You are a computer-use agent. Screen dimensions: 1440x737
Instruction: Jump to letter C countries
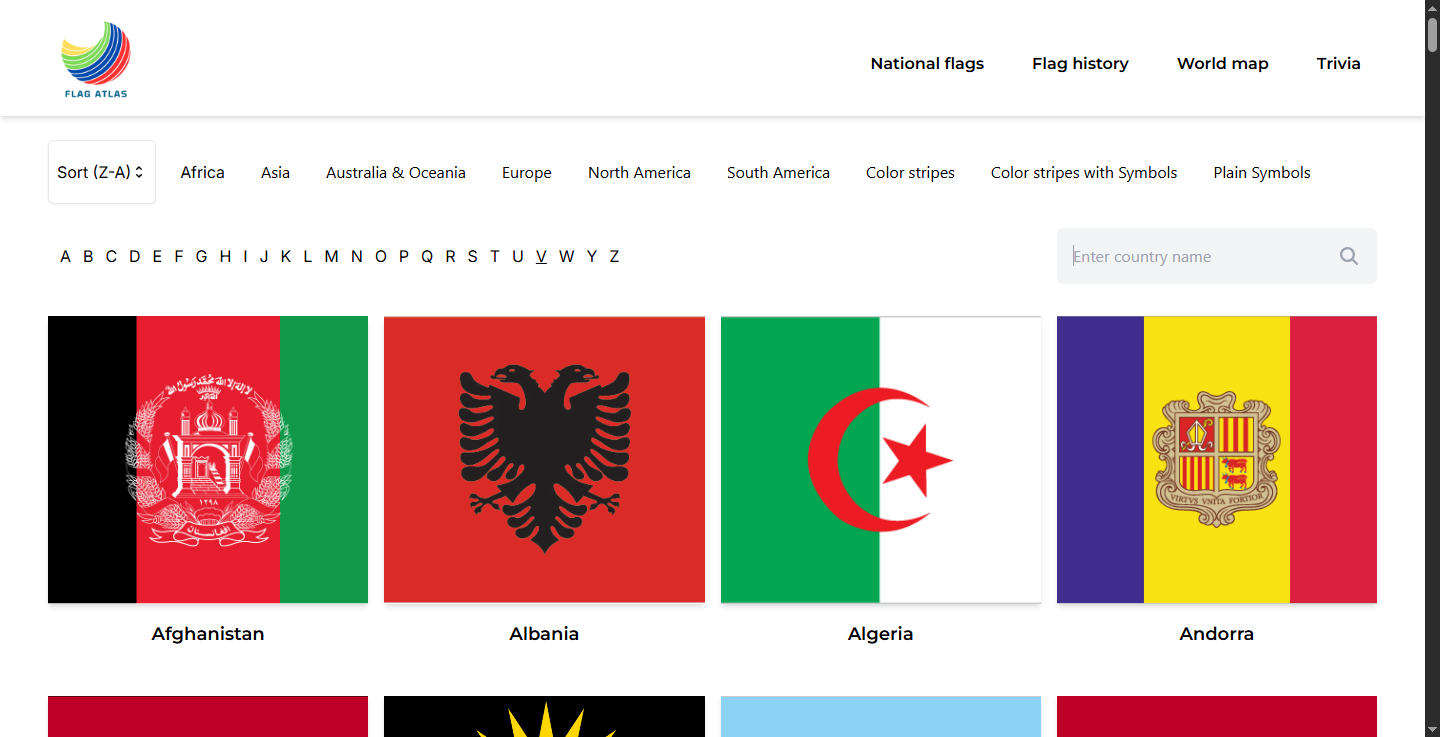pos(111,256)
